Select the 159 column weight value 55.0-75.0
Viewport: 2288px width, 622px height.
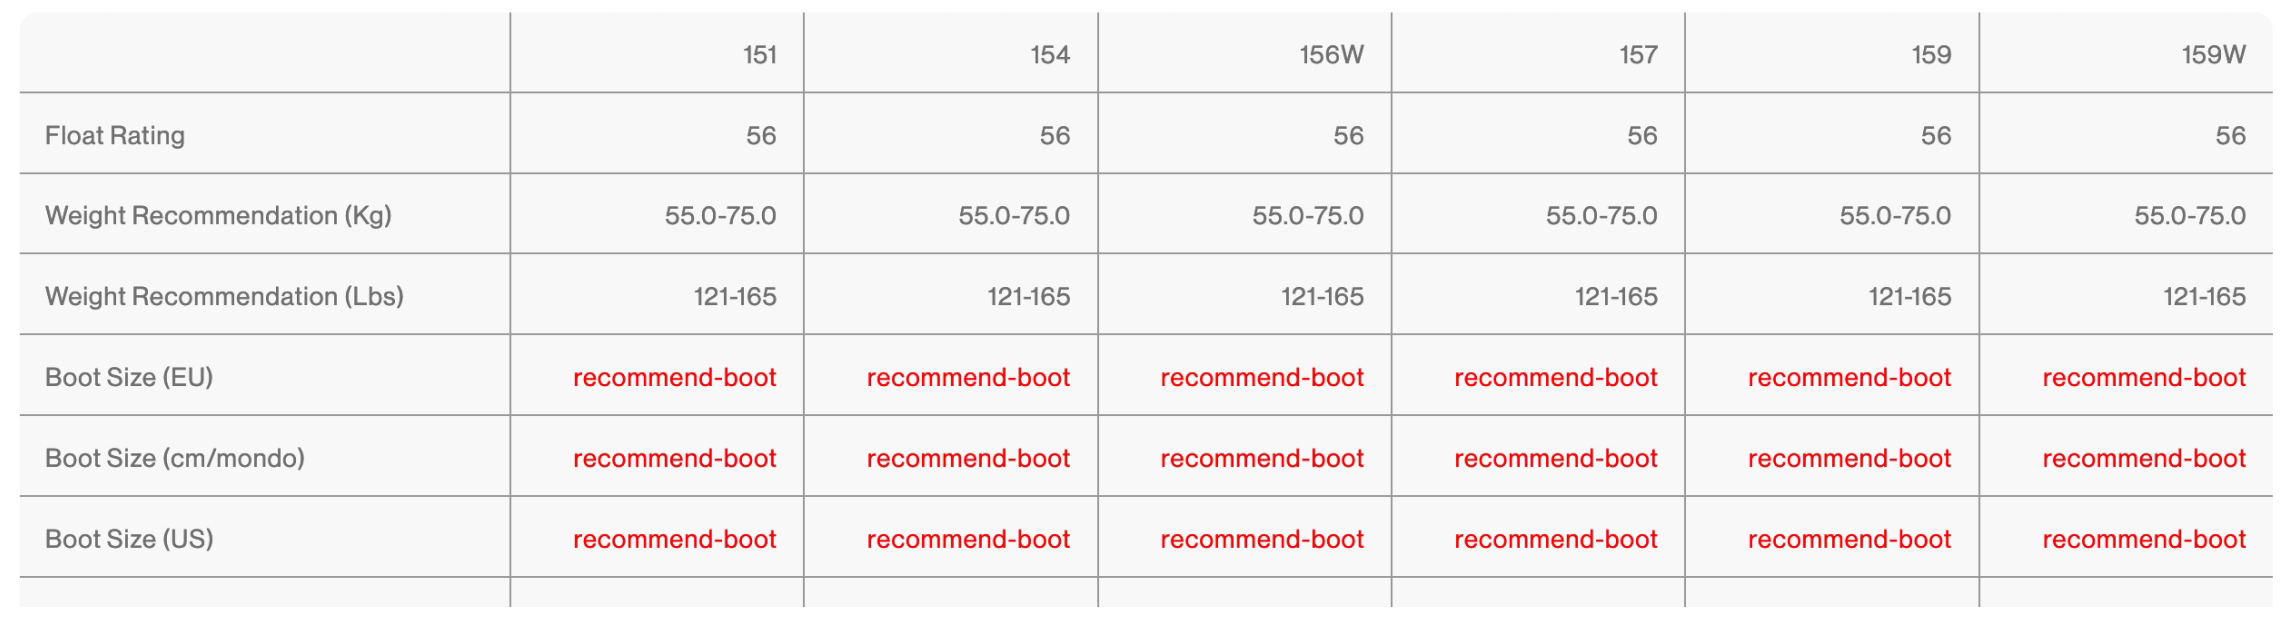coord(1895,216)
